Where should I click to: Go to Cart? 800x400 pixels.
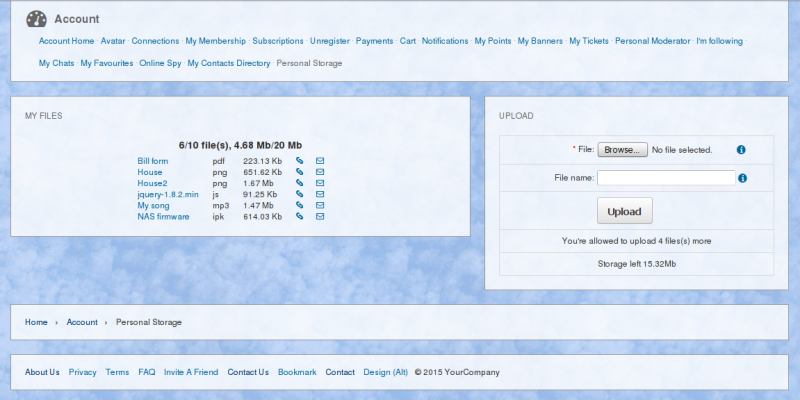tap(408, 41)
